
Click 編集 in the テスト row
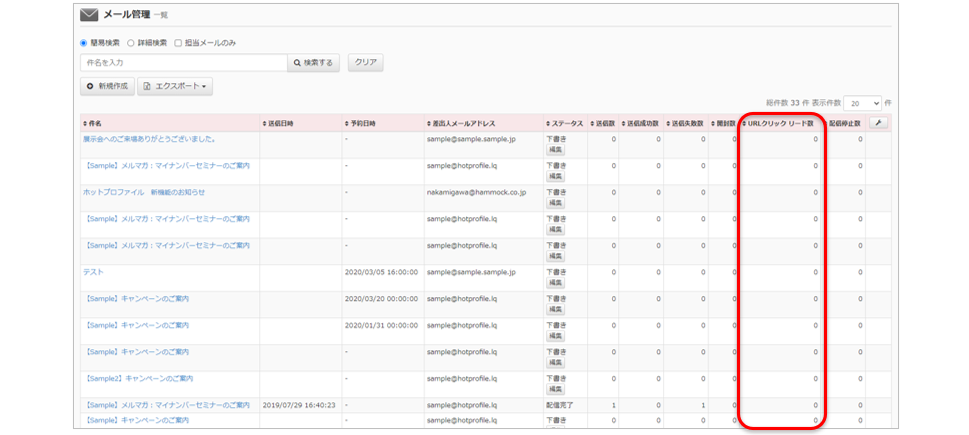pos(555,282)
